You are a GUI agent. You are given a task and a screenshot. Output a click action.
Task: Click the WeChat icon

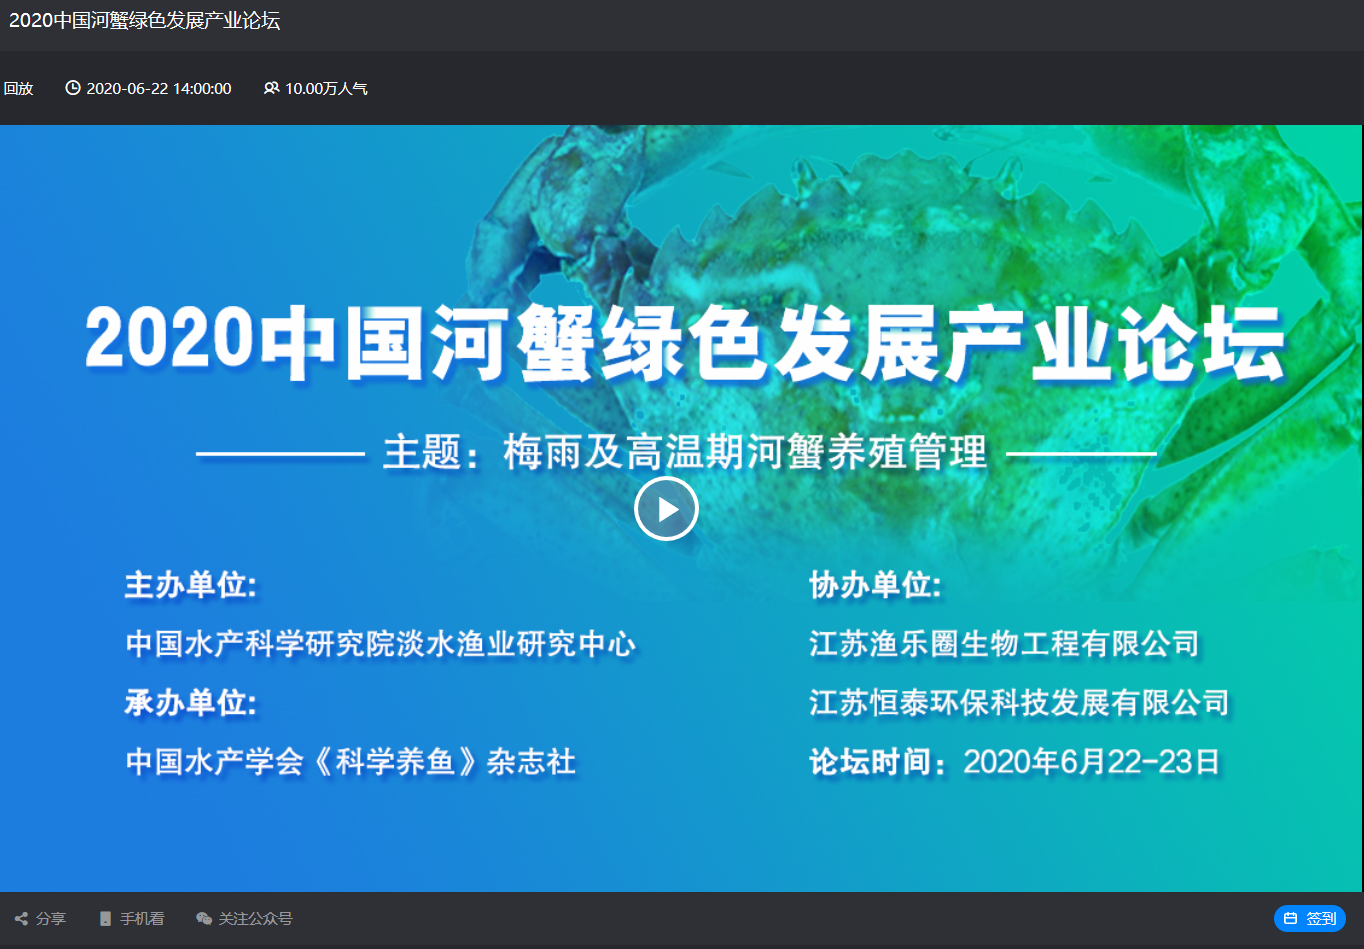[204, 918]
